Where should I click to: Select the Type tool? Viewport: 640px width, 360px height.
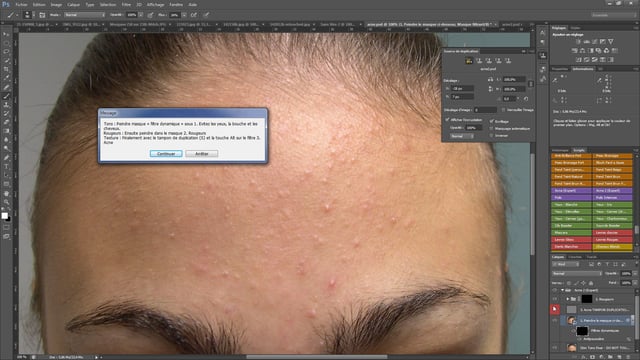[x=6, y=167]
